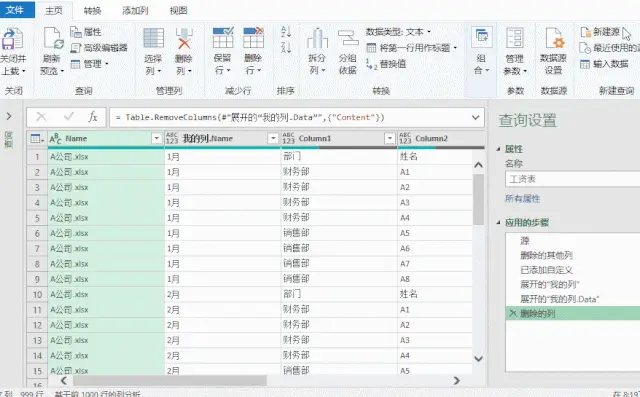Image resolution: width=640 pixels, height=397 pixels.
Task: Click the 删除行 Remove Rows icon
Action: (x=253, y=38)
